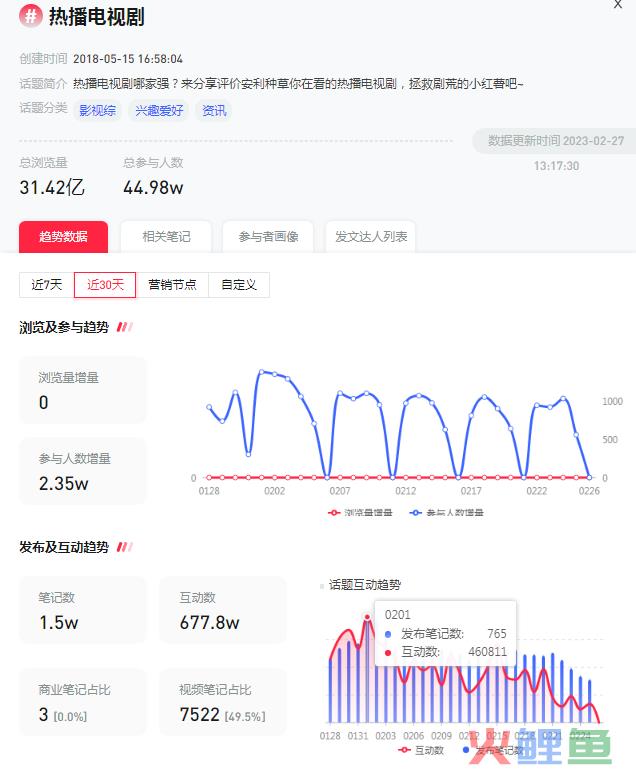Toggle the 发布笔记数 legend series
The image size is (636, 770).
coord(493,750)
